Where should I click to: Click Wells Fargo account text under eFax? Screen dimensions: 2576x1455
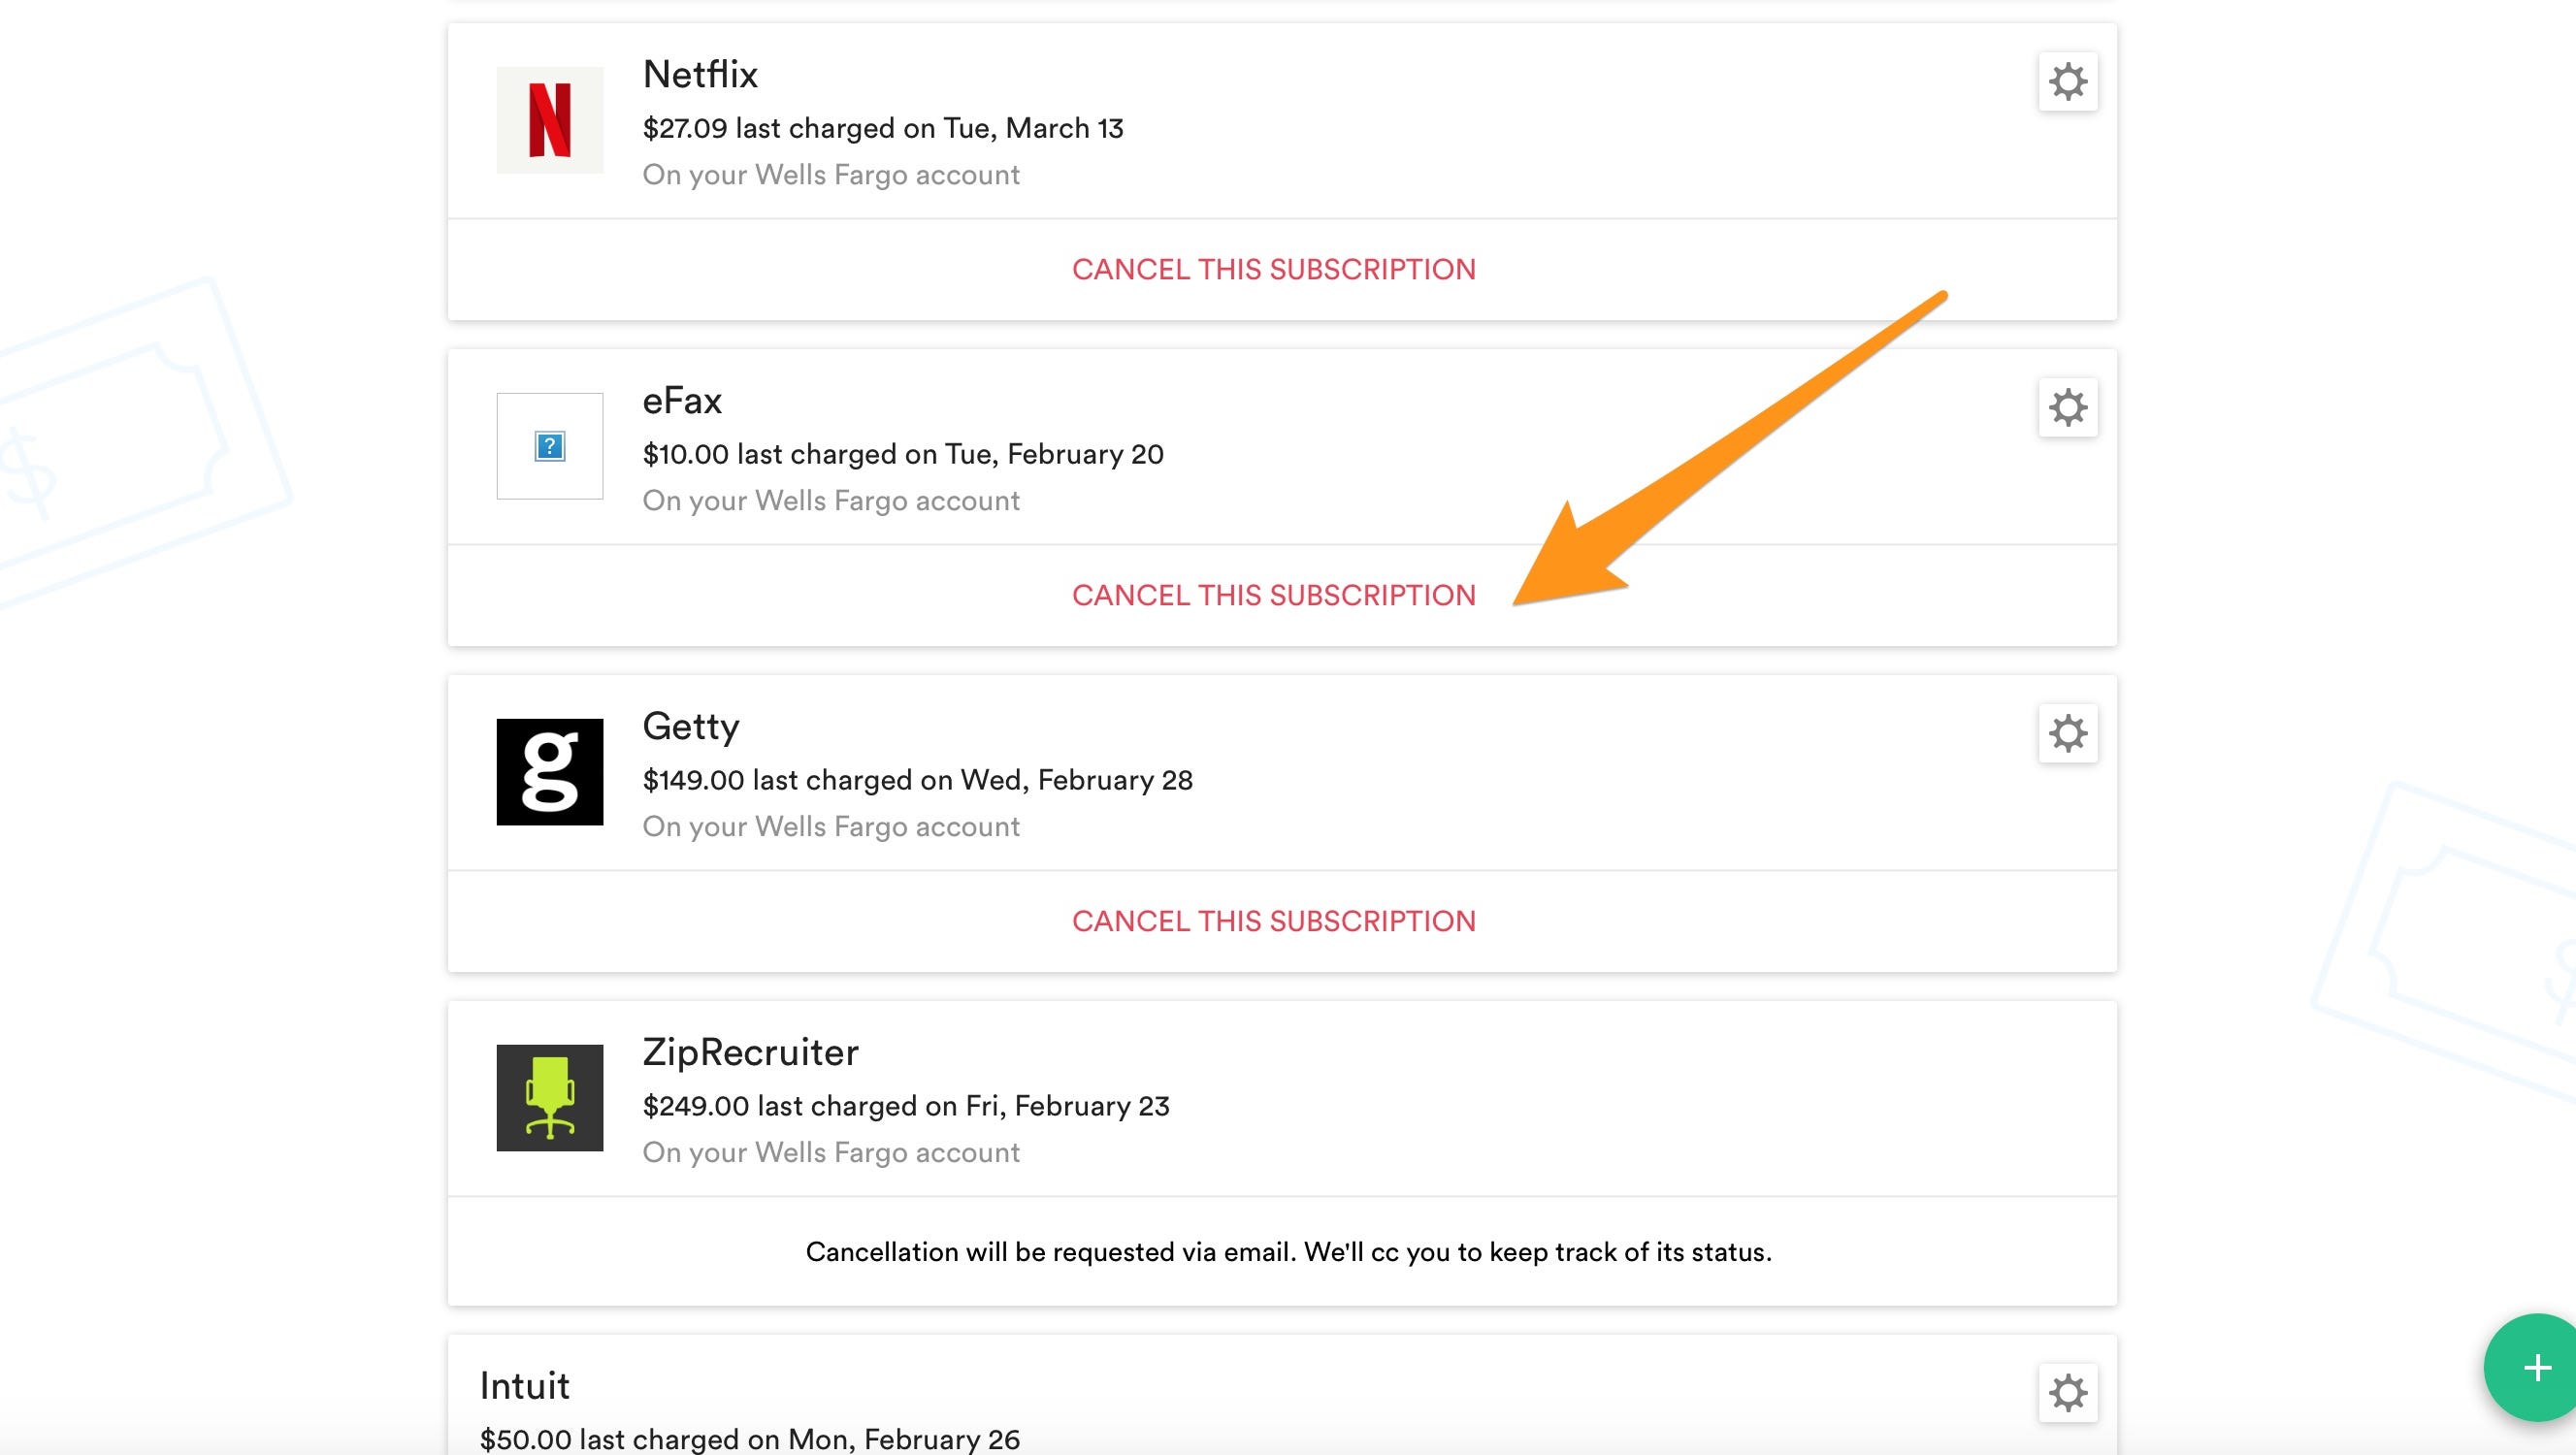831,501
